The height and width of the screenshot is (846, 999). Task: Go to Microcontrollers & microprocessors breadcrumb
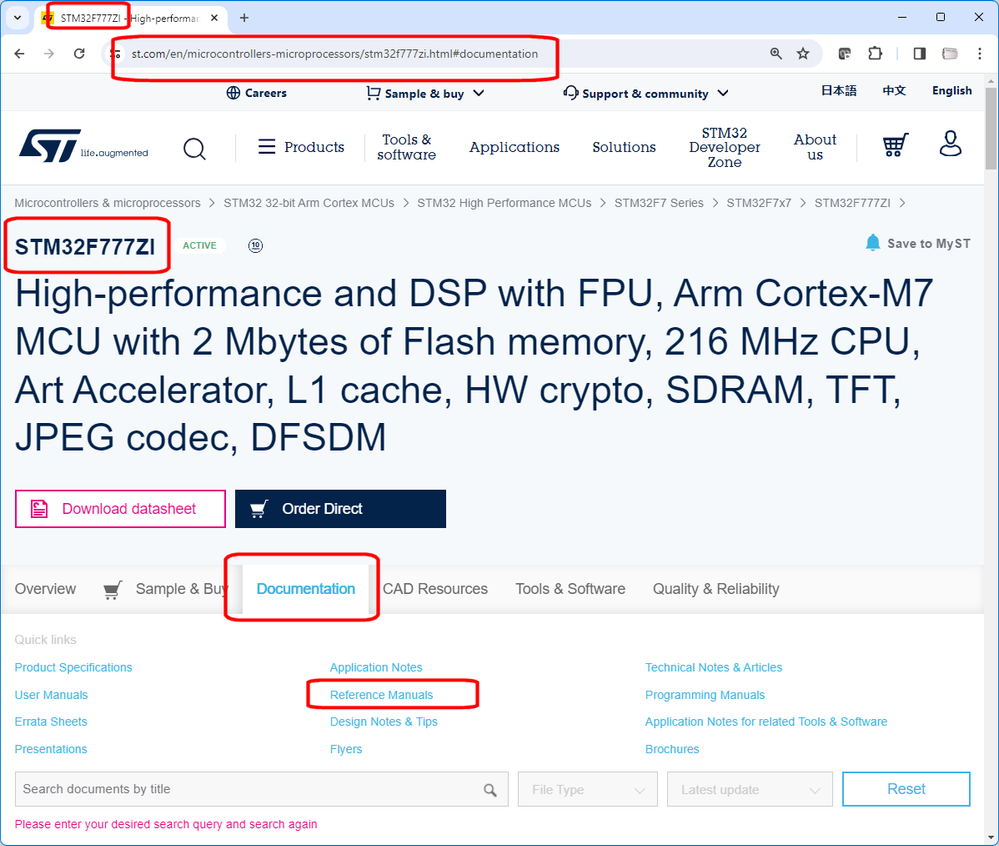click(x=107, y=203)
